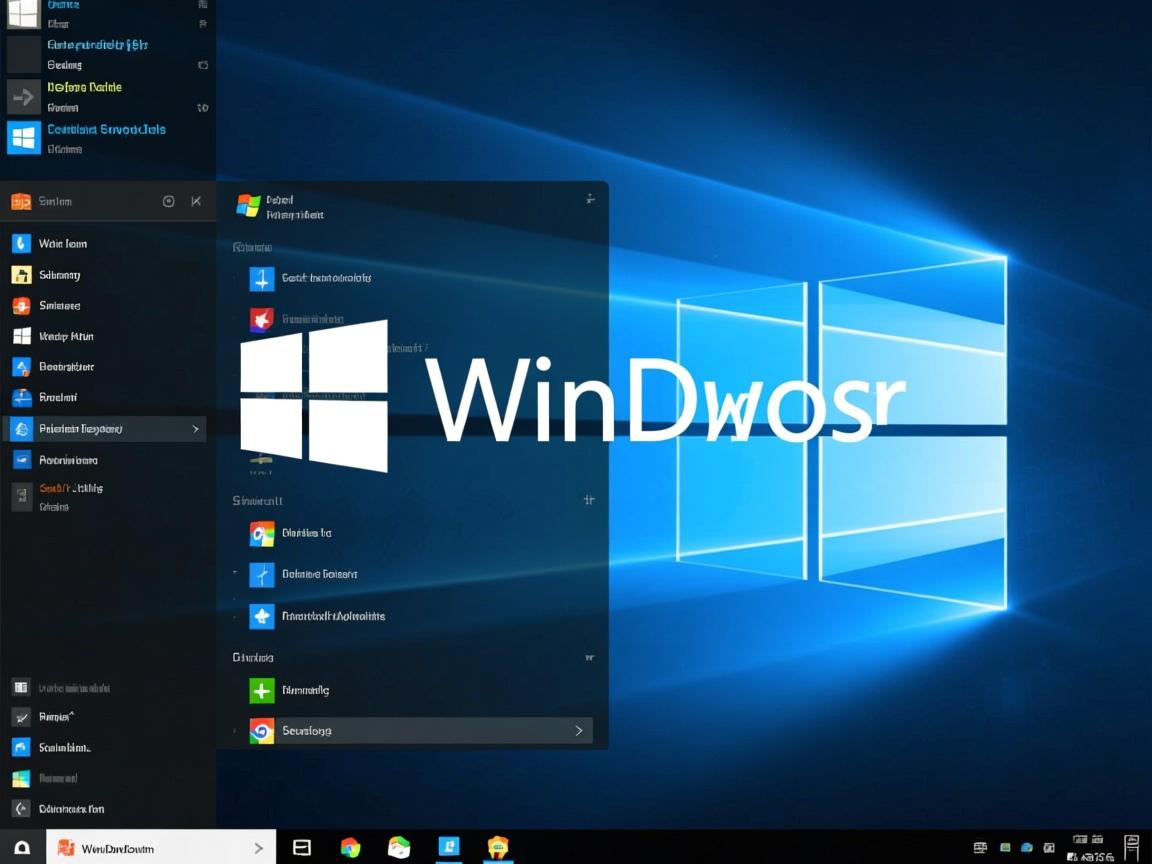Click the power button at the sidebar bottom
The image size is (1152, 864).
(x=22, y=808)
